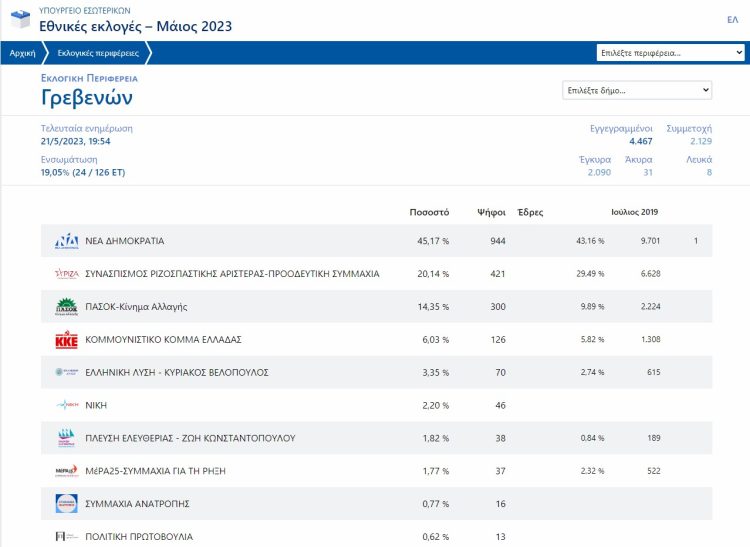
Task: Click the ΠΑΣΟΚ green sun logo
Action: coord(66,306)
